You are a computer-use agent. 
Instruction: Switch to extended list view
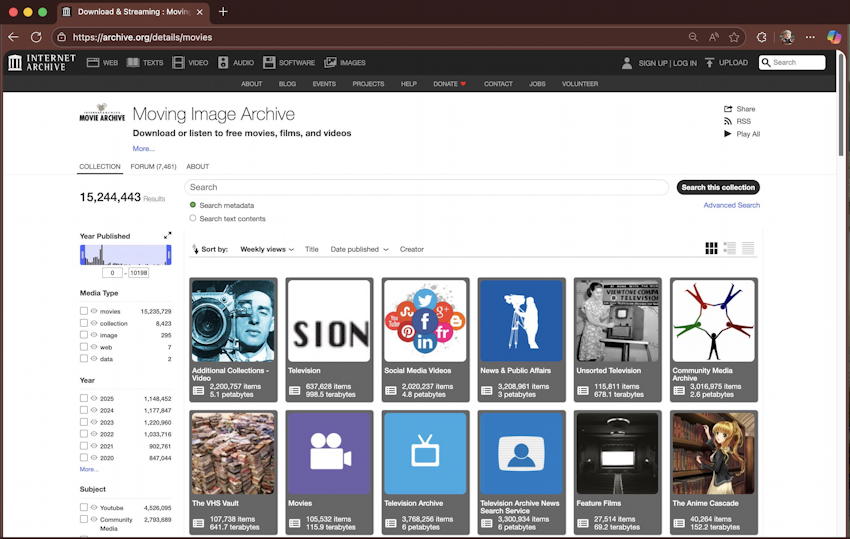pos(730,248)
